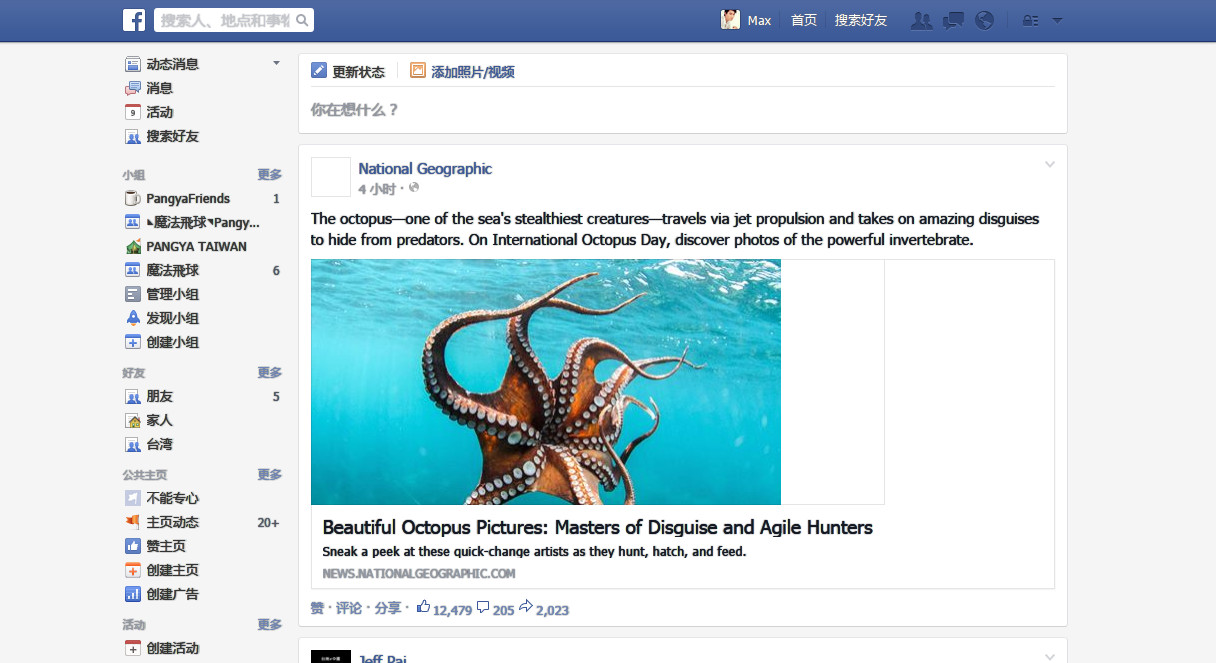Image resolution: width=1216 pixels, height=663 pixels.
Task: Open Max's profile picture thumbnail
Action: (x=731, y=20)
